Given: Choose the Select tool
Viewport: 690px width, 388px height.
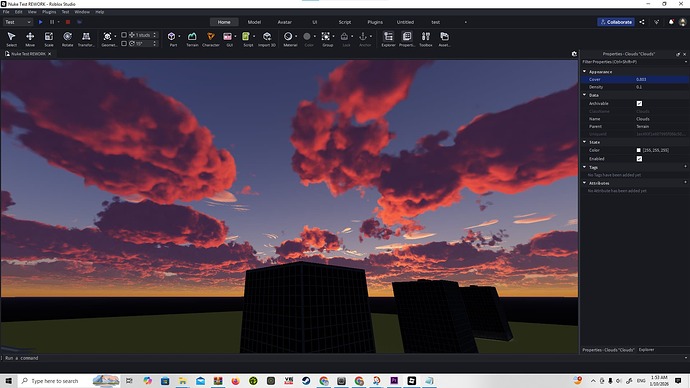Looking at the screenshot, I should [x=11, y=39].
